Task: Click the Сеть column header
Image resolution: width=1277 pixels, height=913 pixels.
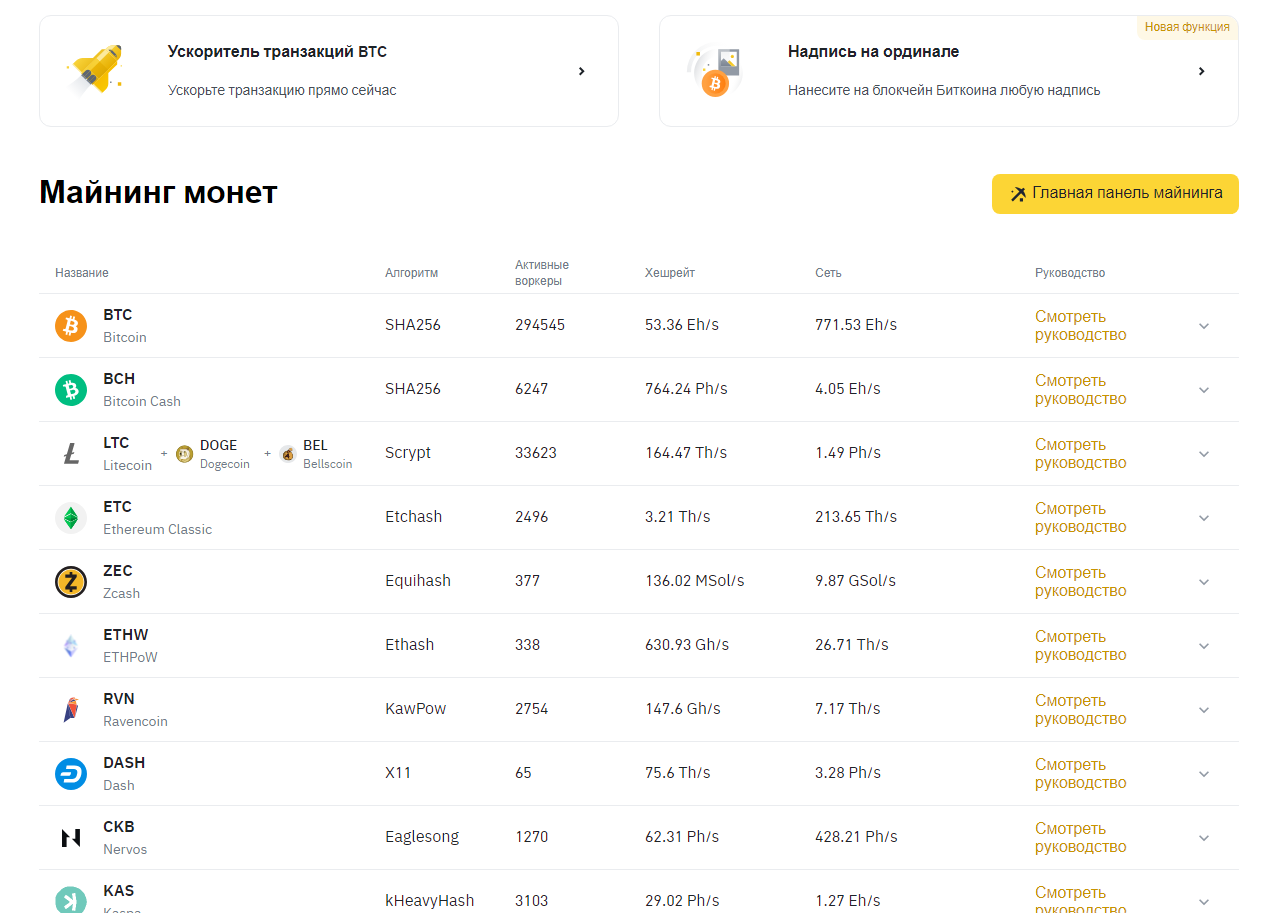Action: coord(828,273)
